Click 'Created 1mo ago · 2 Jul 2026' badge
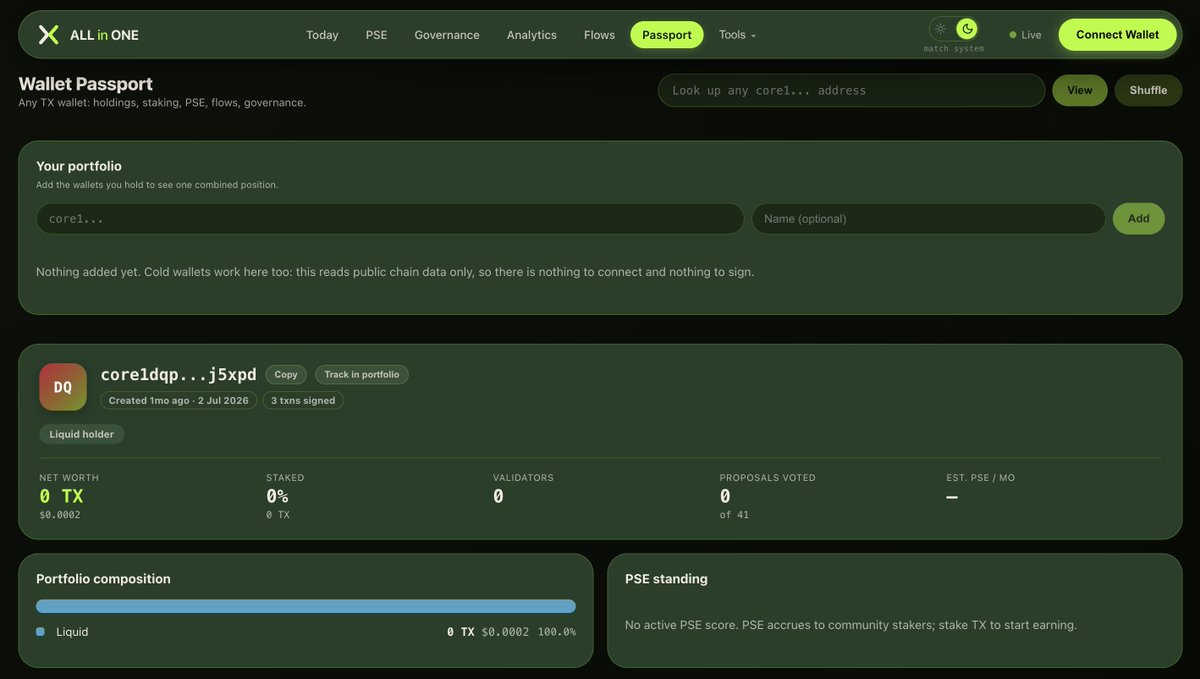 pyautogui.click(x=178, y=400)
